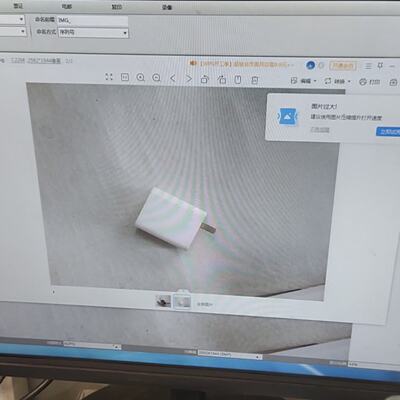Open the hamburger menu icon in the viewer
This screenshot has width=400, height=400.
click(368, 66)
